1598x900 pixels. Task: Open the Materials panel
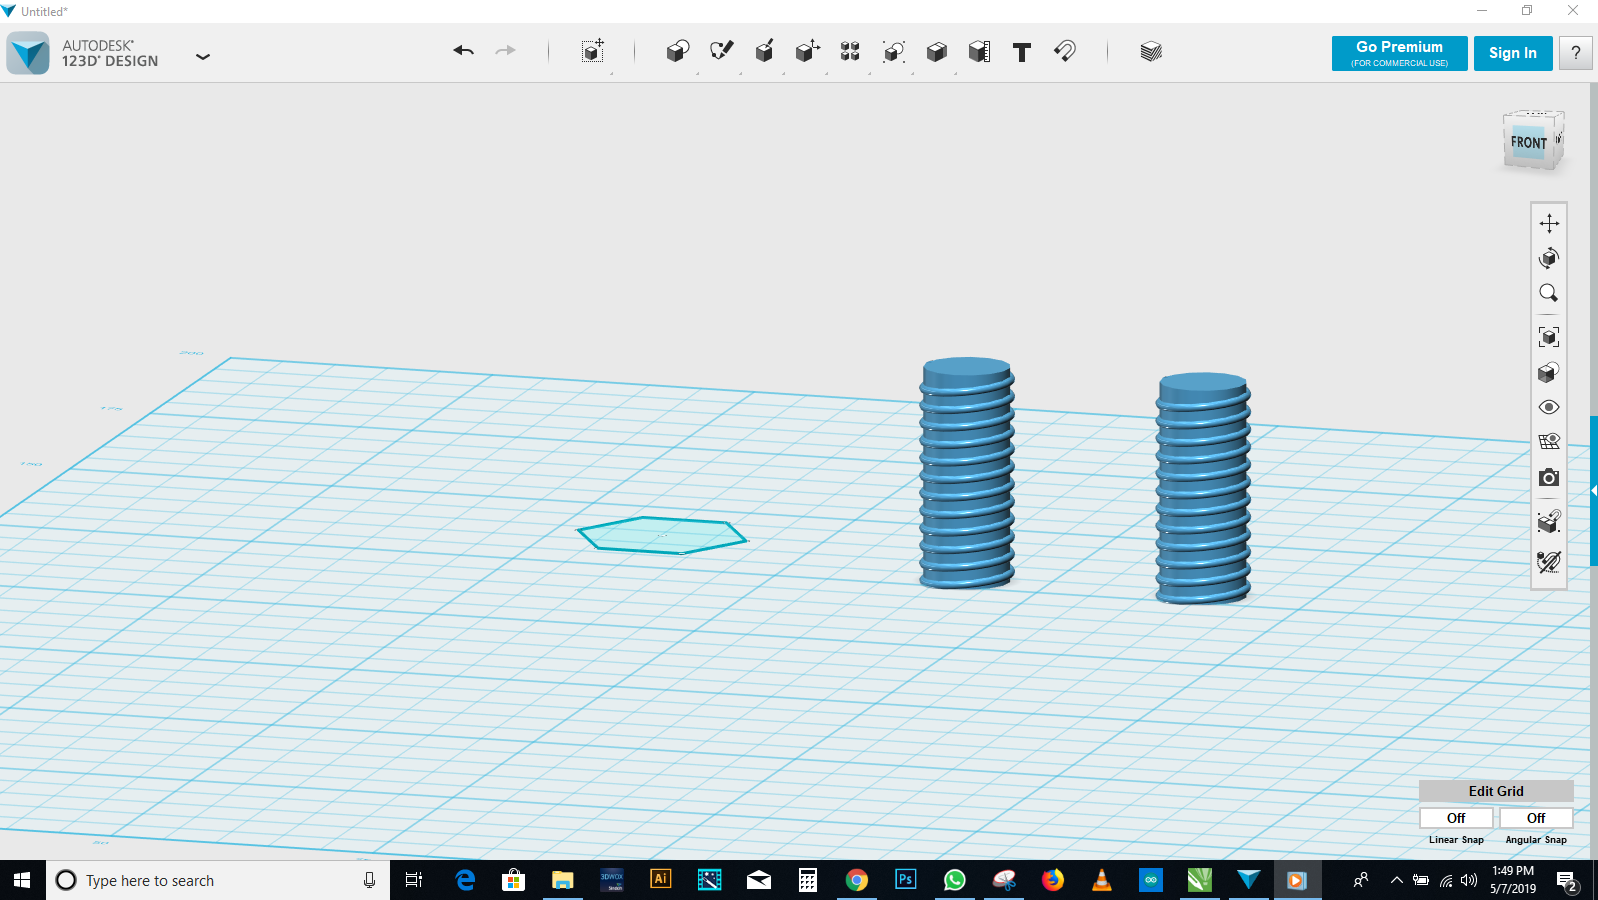point(1151,51)
